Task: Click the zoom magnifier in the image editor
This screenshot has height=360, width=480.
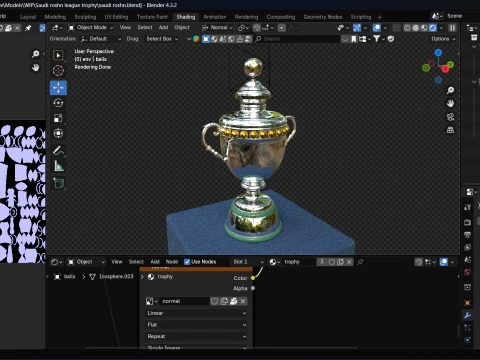Action: (x=35, y=54)
